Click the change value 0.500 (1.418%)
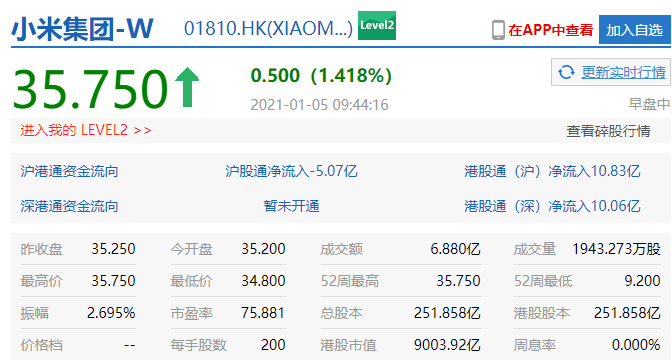672x360 pixels. click(321, 76)
